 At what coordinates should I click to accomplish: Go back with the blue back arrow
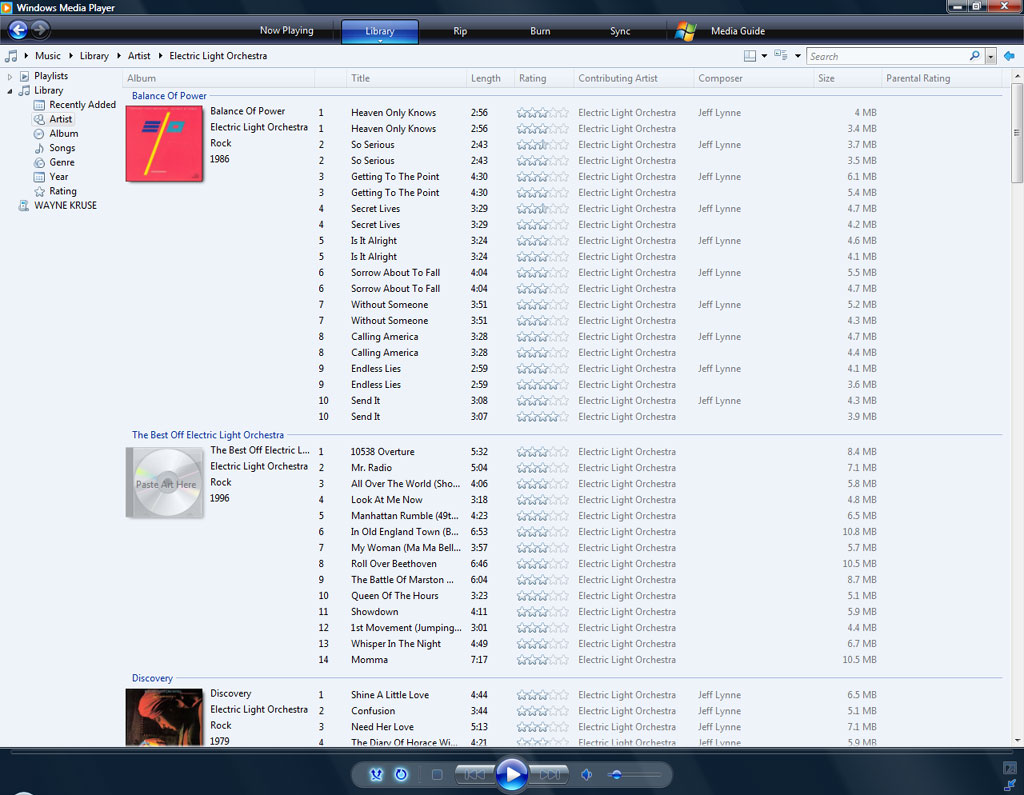pyautogui.click(x=18, y=29)
